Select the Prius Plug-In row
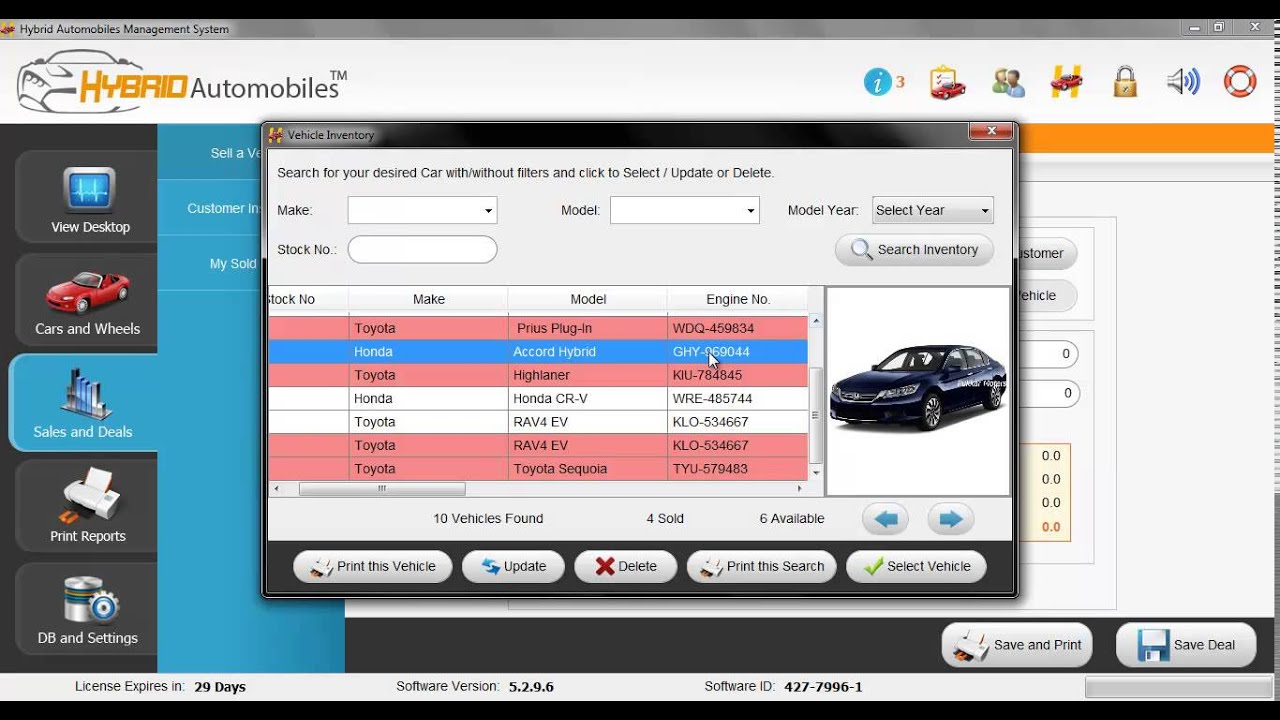Image resolution: width=1280 pixels, height=720 pixels. (538, 328)
